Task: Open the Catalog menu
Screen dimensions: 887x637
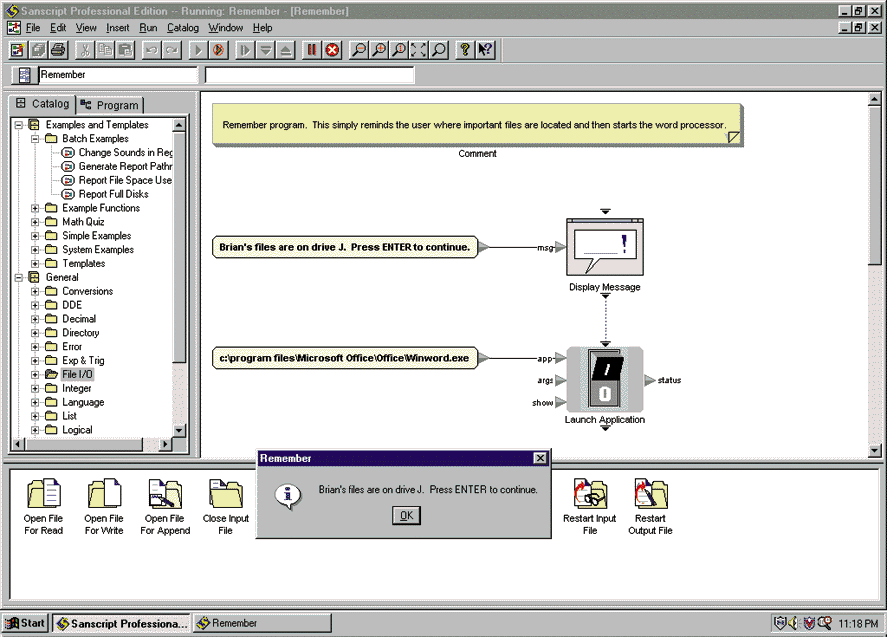Action: pos(182,28)
